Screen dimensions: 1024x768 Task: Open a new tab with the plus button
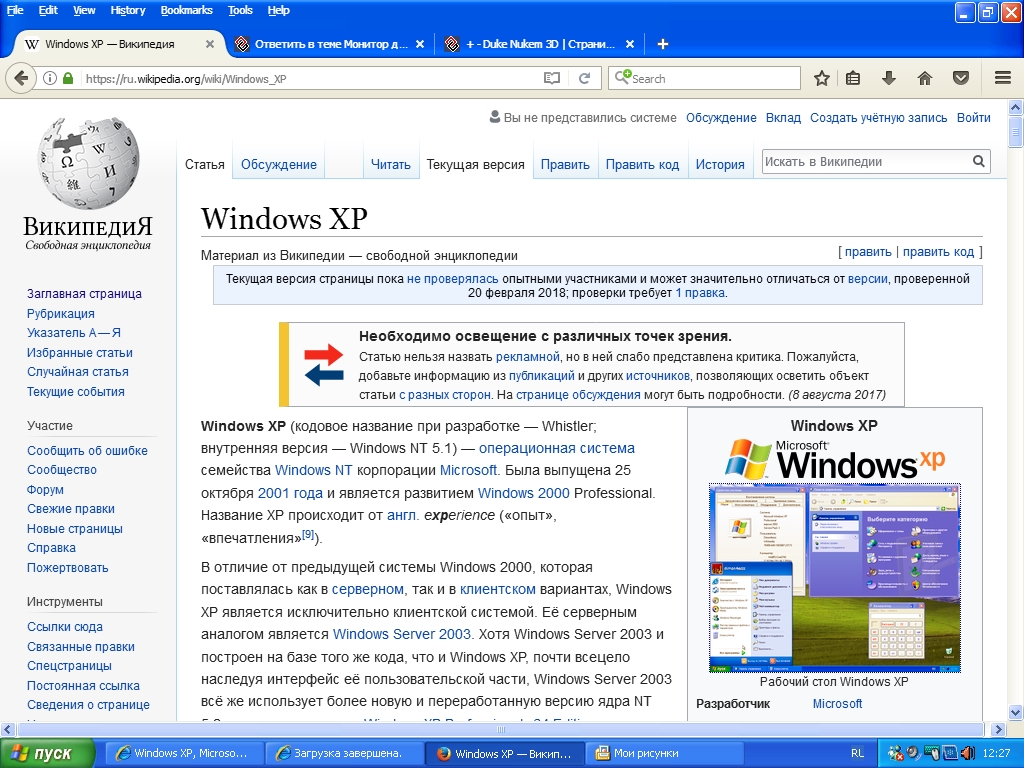click(x=662, y=44)
